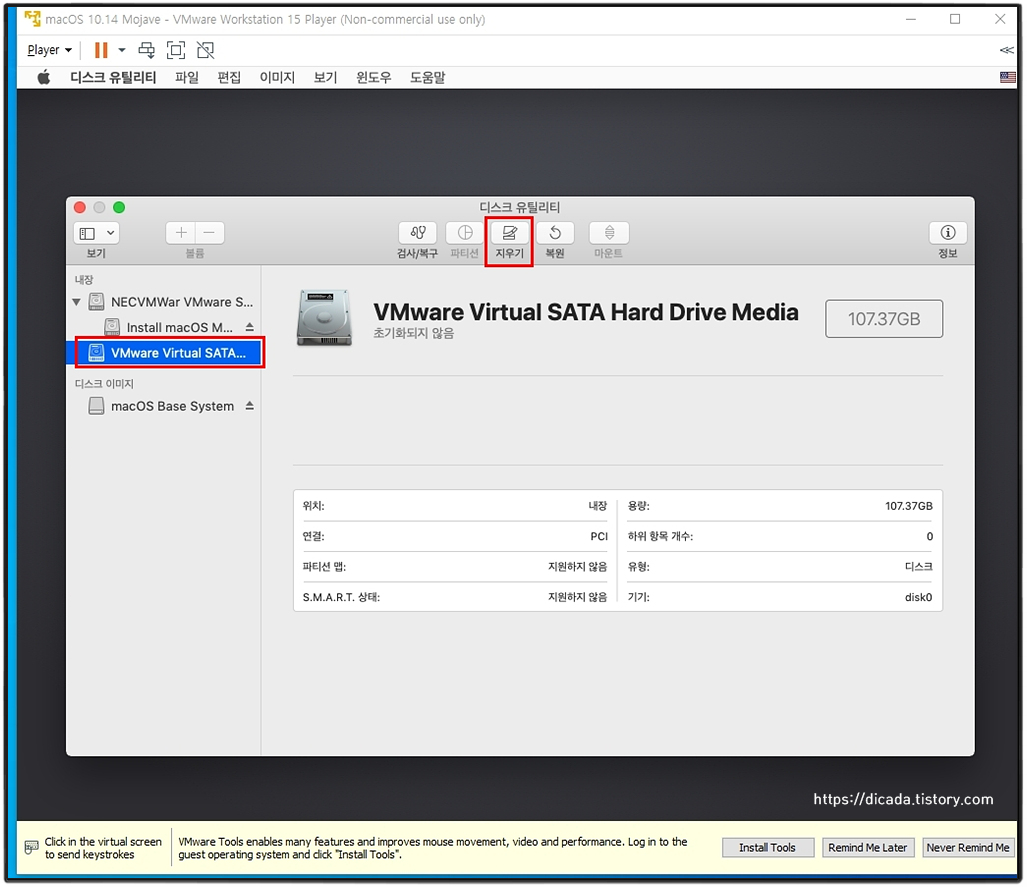The image size is (1027, 887).
Task: Open the 이미지 (Images) menu
Action: click(x=277, y=78)
